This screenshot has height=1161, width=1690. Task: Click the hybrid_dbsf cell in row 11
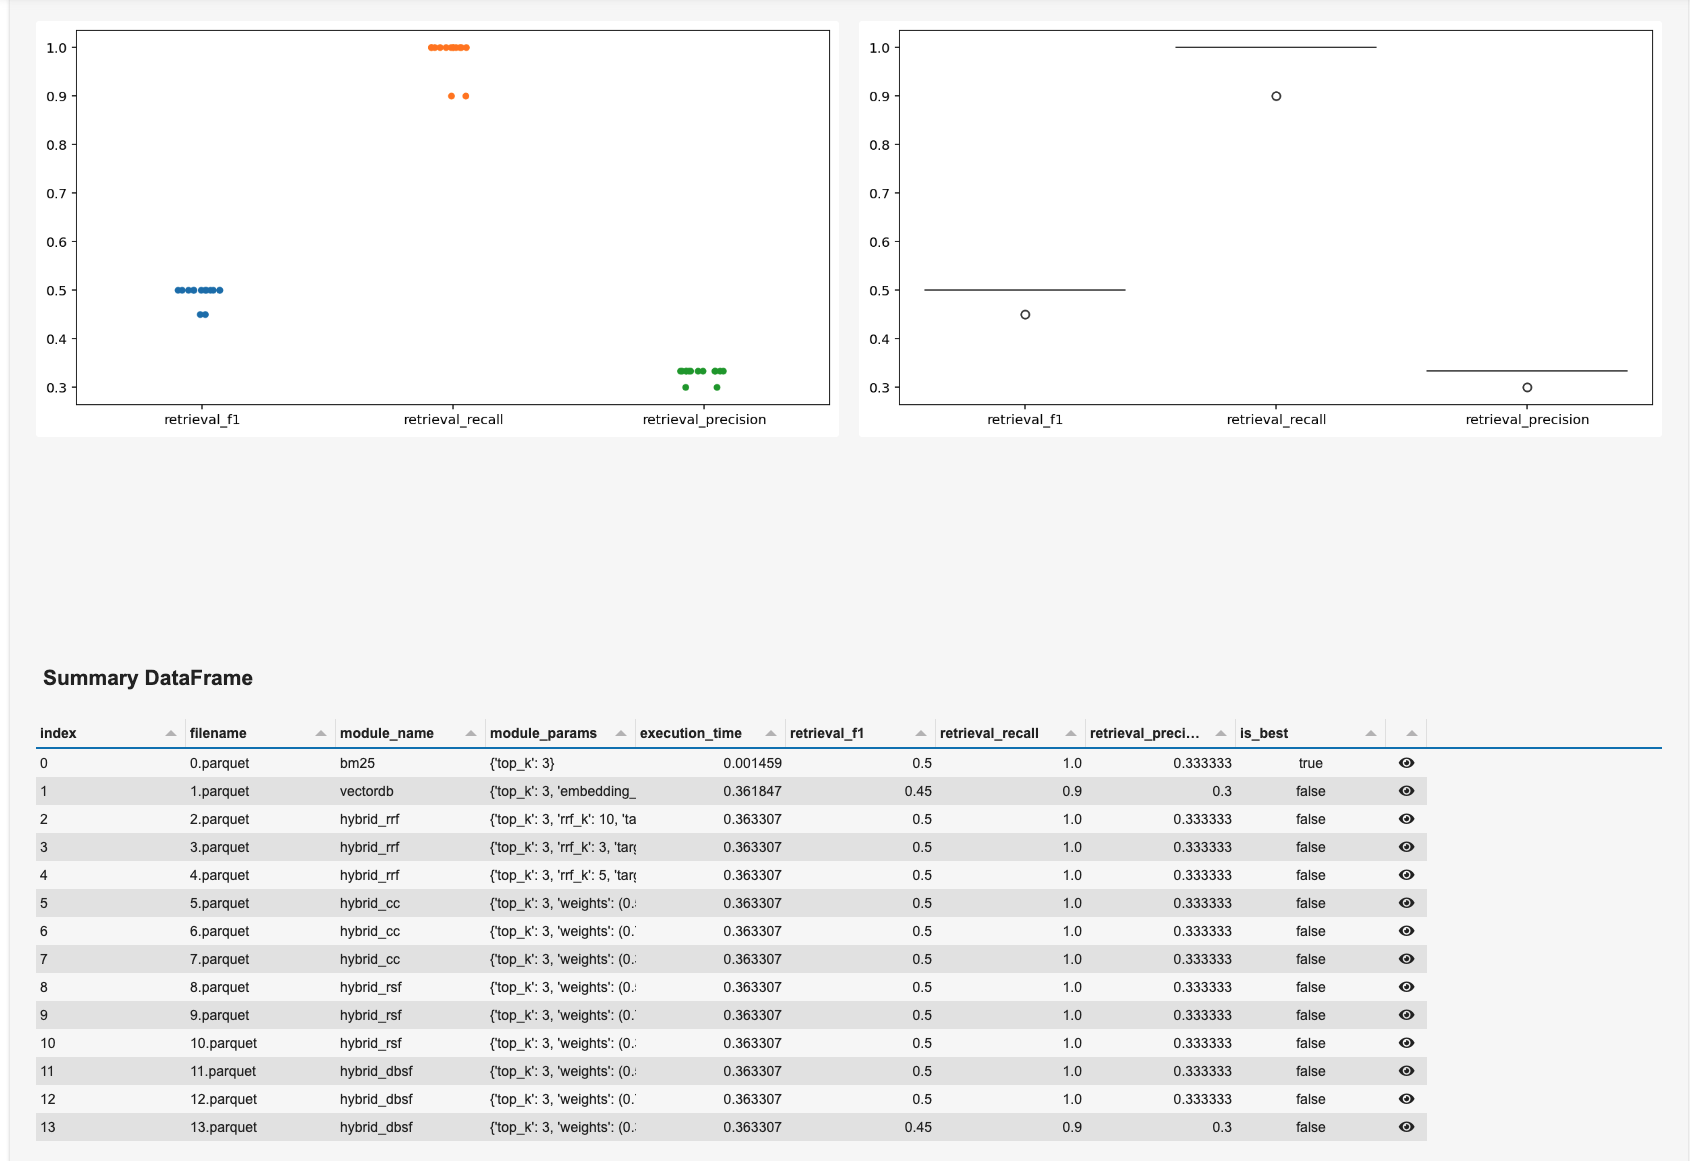(x=376, y=1071)
